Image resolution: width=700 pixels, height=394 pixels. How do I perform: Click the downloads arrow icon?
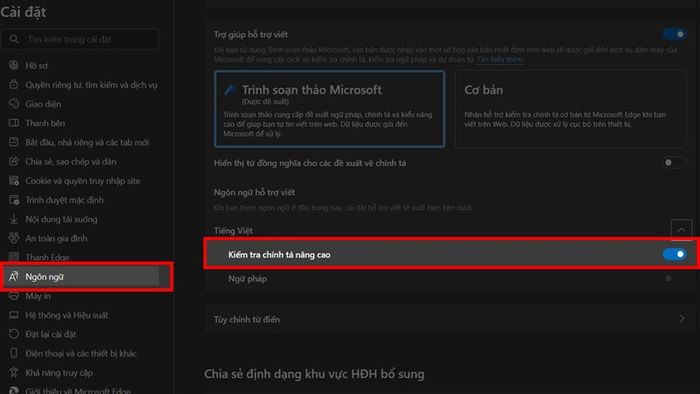pyautogui.click(x=14, y=219)
